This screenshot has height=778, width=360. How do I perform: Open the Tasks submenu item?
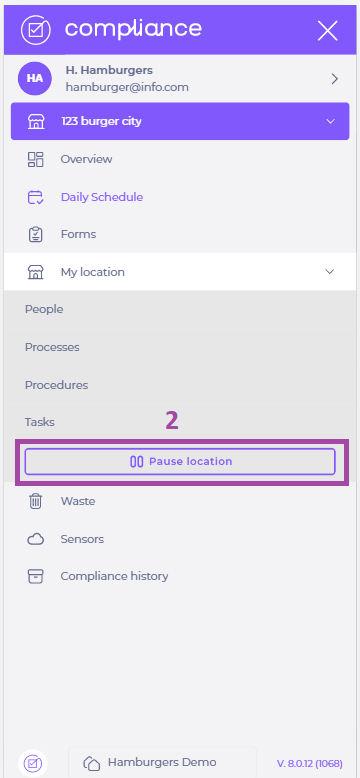[x=40, y=422]
